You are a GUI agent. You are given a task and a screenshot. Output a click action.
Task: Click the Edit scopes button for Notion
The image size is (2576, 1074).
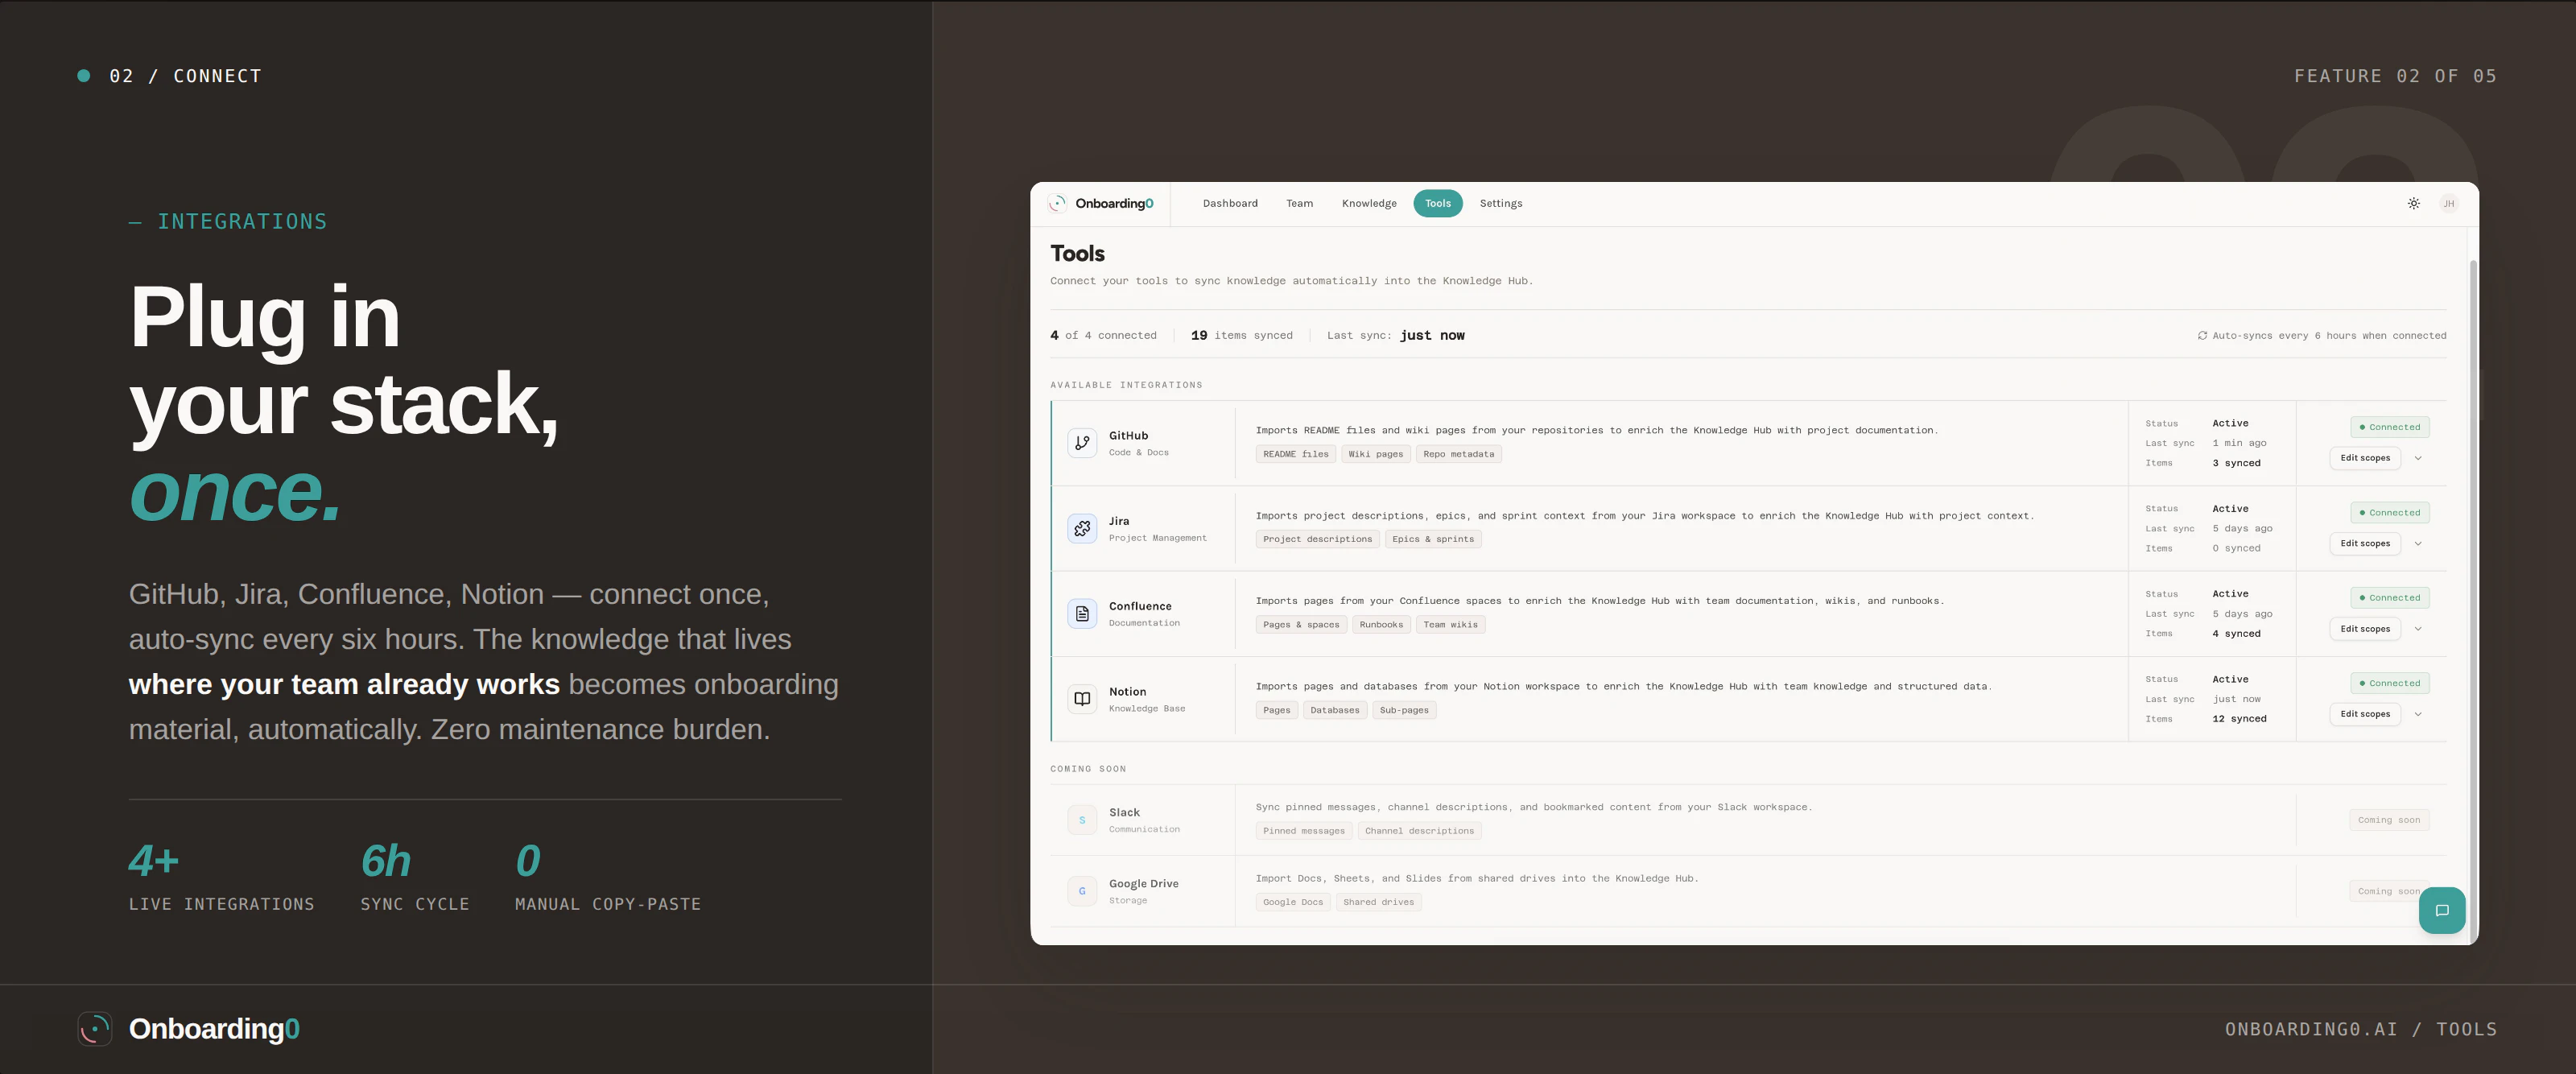[x=2364, y=713]
